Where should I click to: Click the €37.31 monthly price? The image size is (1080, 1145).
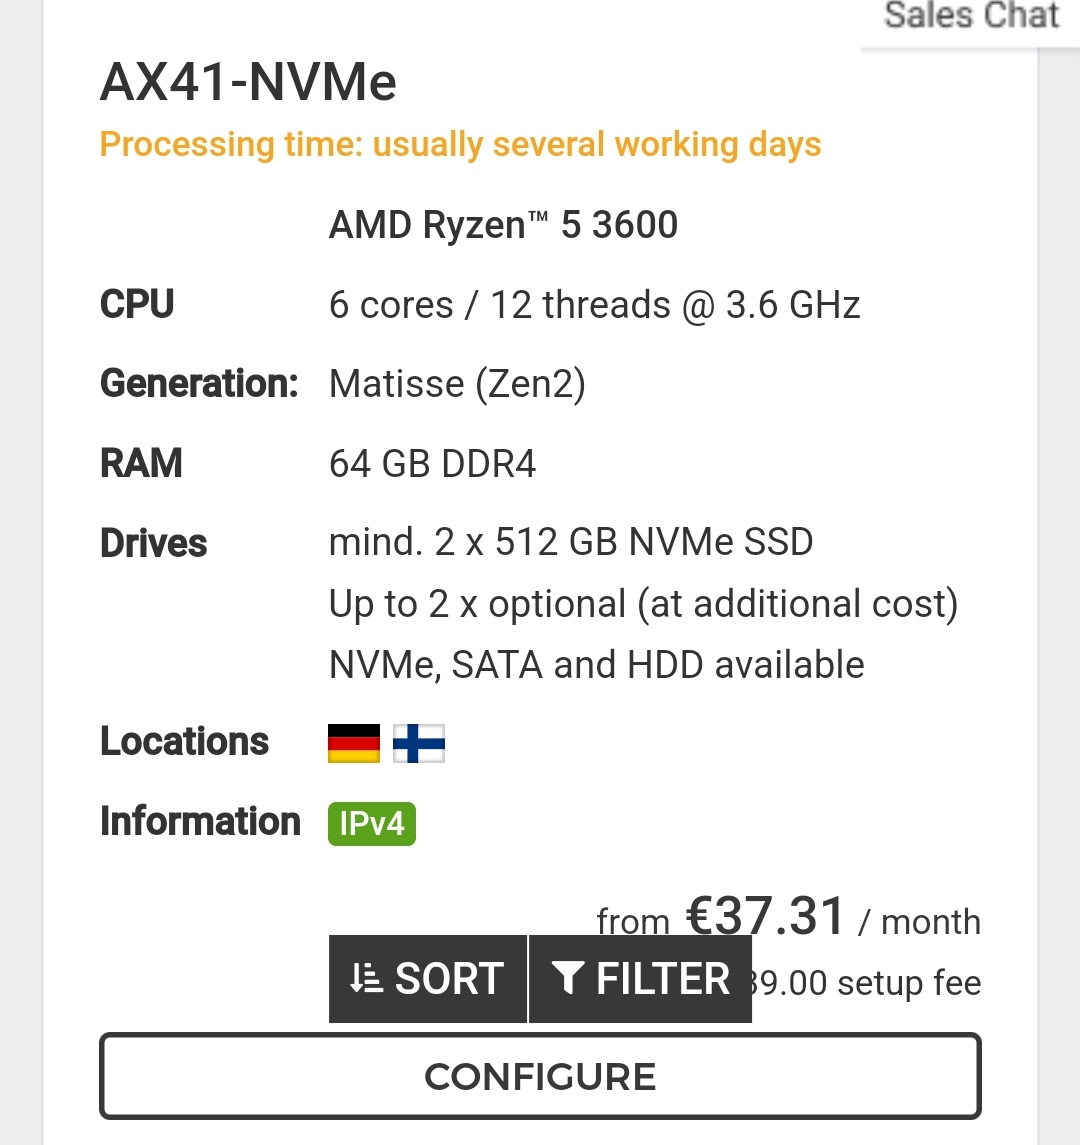(766, 916)
